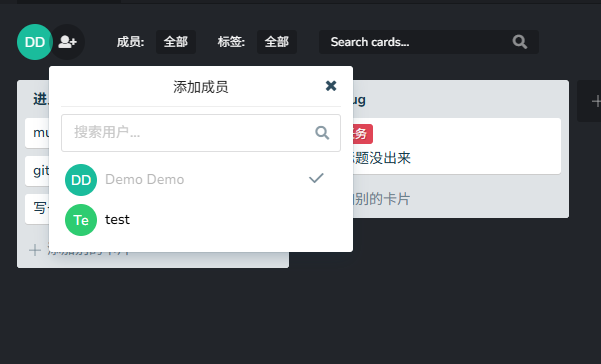The image size is (601, 364).
Task: Open the card ending in 题没出来
Action: click(x=456, y=146)
